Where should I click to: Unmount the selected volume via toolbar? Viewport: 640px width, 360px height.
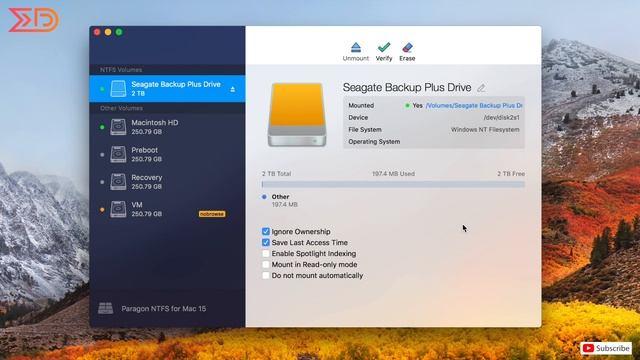click(356, 52)
